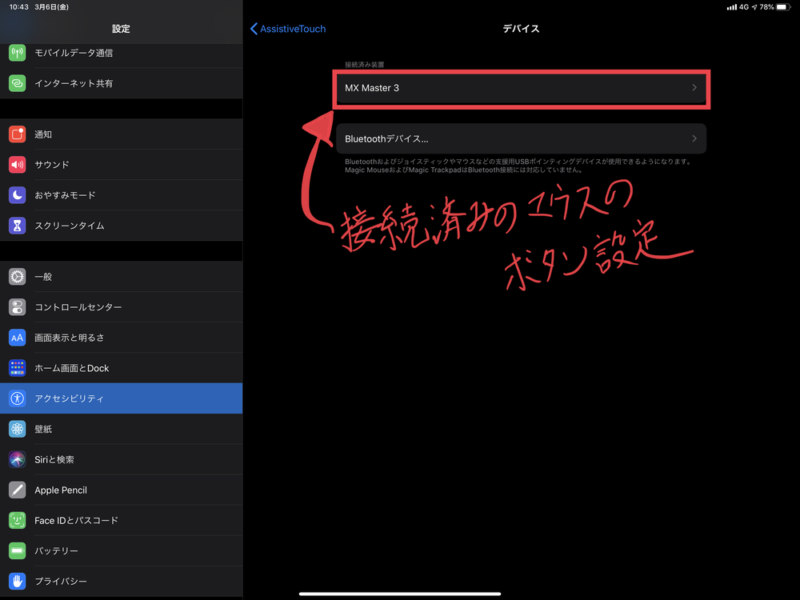This screenshot has width=800, height=600.
Task: Tap the 10:43 clock in the status bar
Action: click(19, 7)
